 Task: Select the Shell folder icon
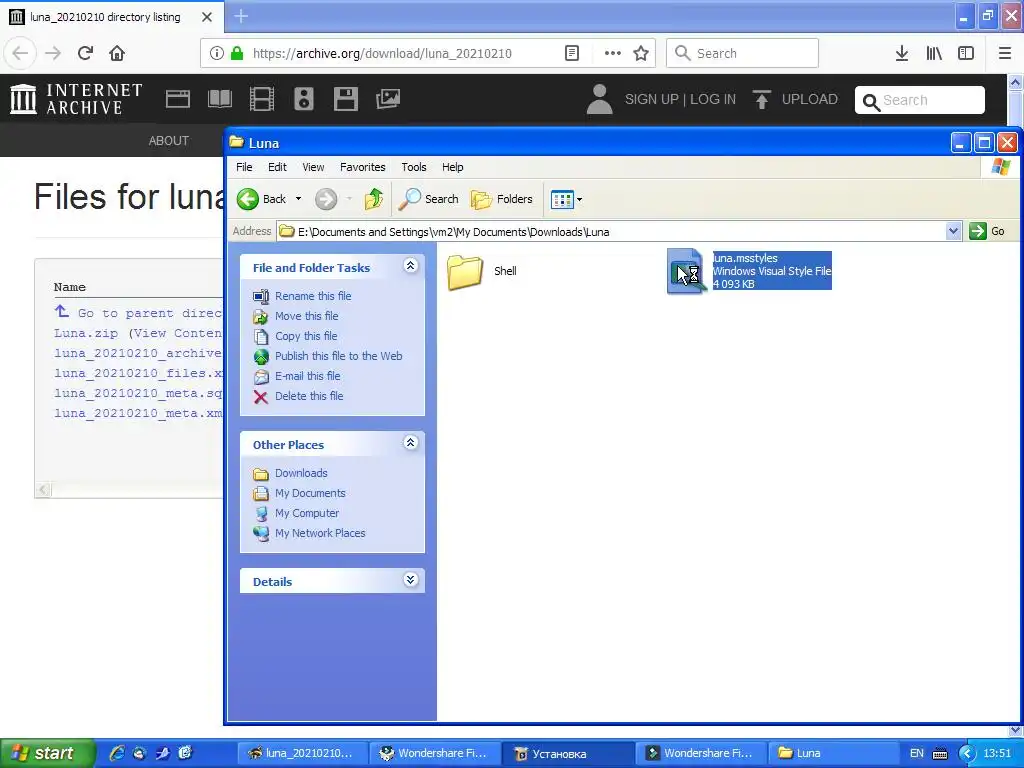pos(465,271)
